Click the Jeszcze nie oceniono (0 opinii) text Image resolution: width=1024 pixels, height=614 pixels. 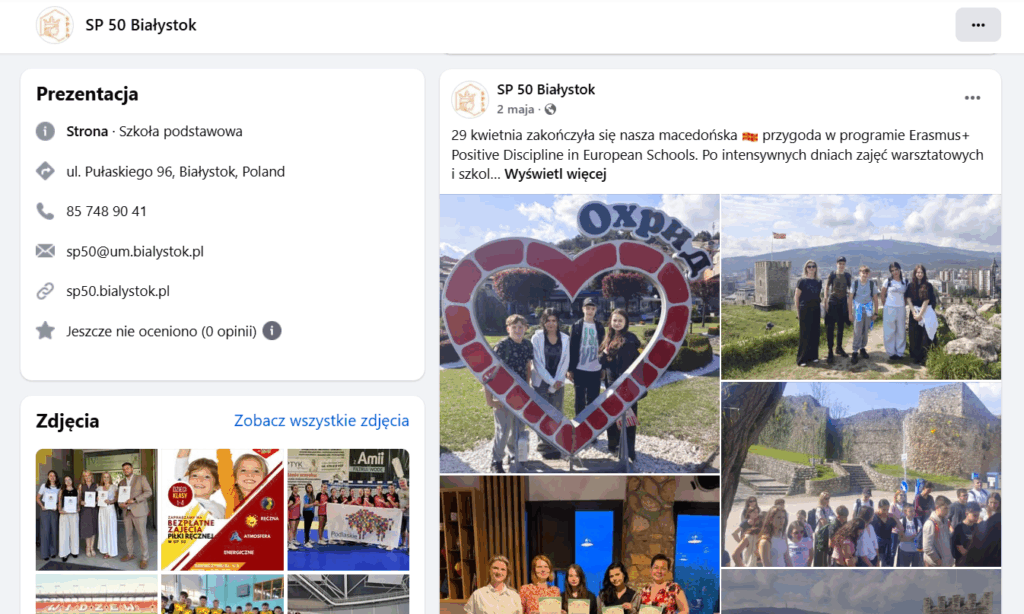(x=161, y=331)
